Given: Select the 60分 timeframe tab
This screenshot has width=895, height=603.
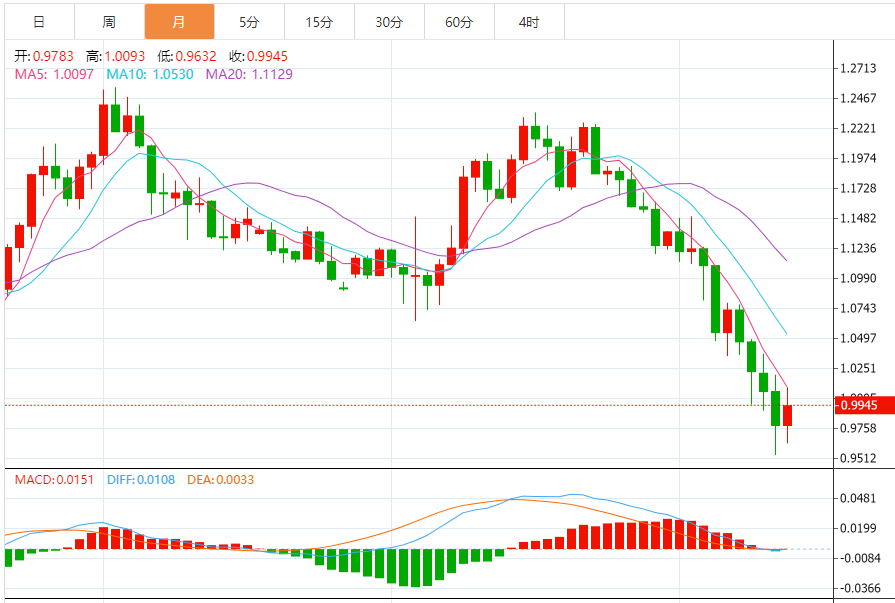Looking at the screenshot, I should (x=459, y=22).
